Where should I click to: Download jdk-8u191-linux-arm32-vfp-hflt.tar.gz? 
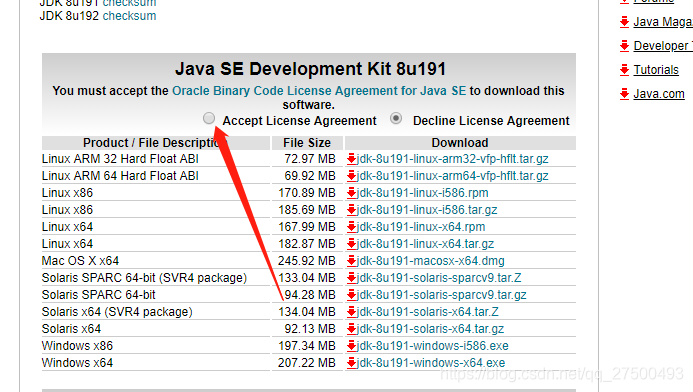(453, 159)
